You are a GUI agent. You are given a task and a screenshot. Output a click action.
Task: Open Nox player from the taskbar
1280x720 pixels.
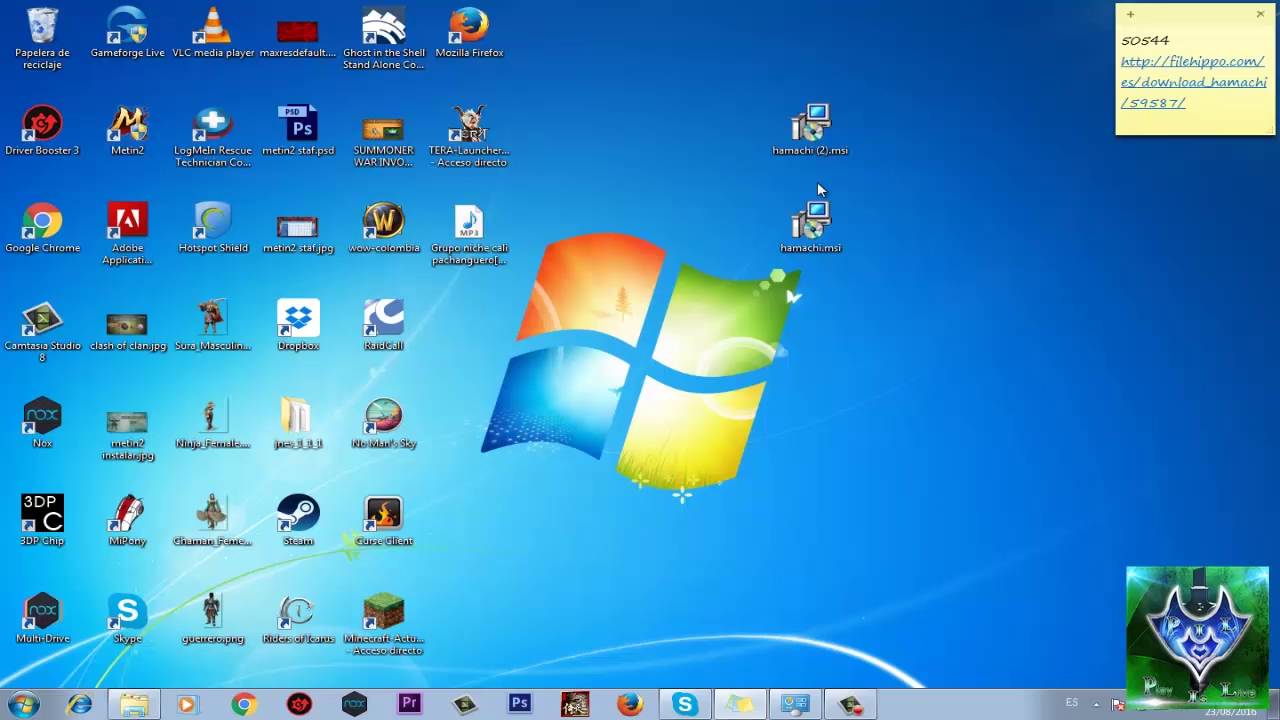[354, 704]
